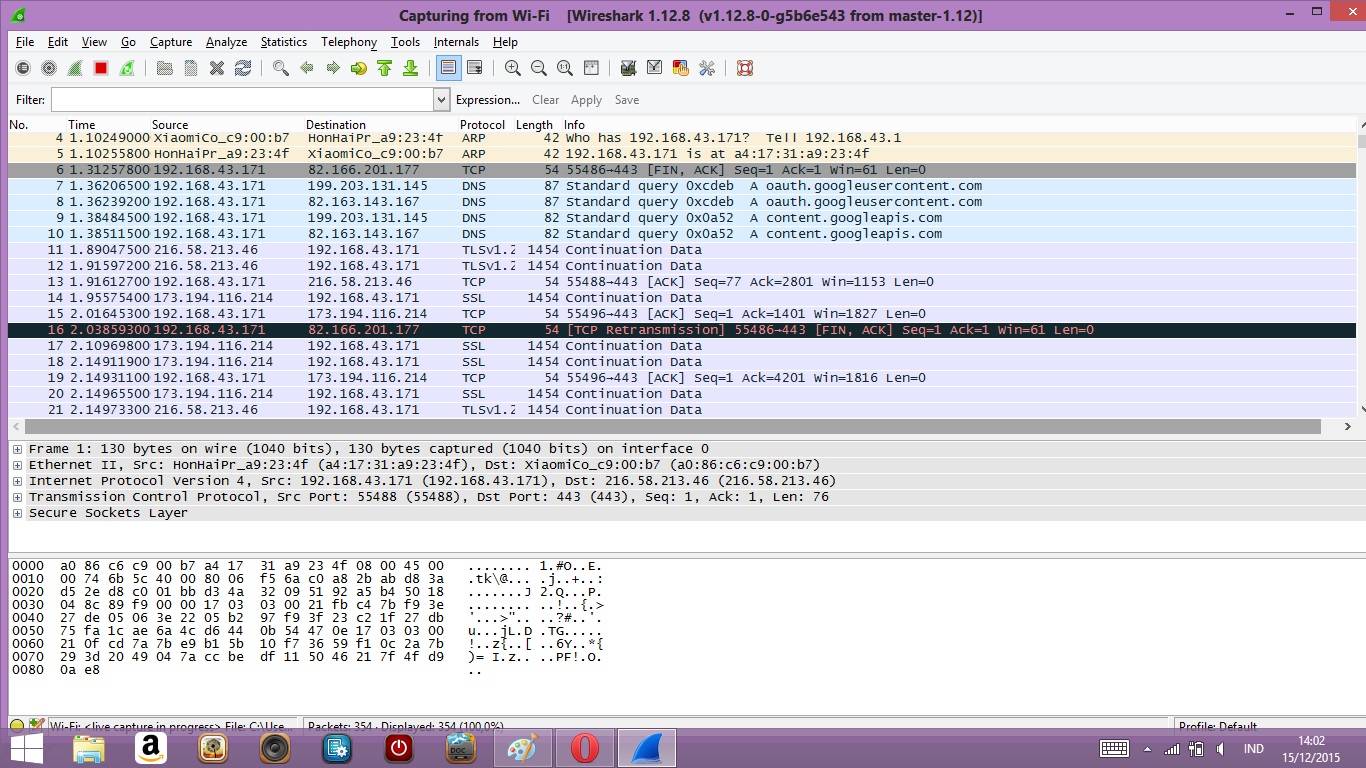Open the Telephony menu
Viewport: 1366px width, 768px height.
(349, 42)
